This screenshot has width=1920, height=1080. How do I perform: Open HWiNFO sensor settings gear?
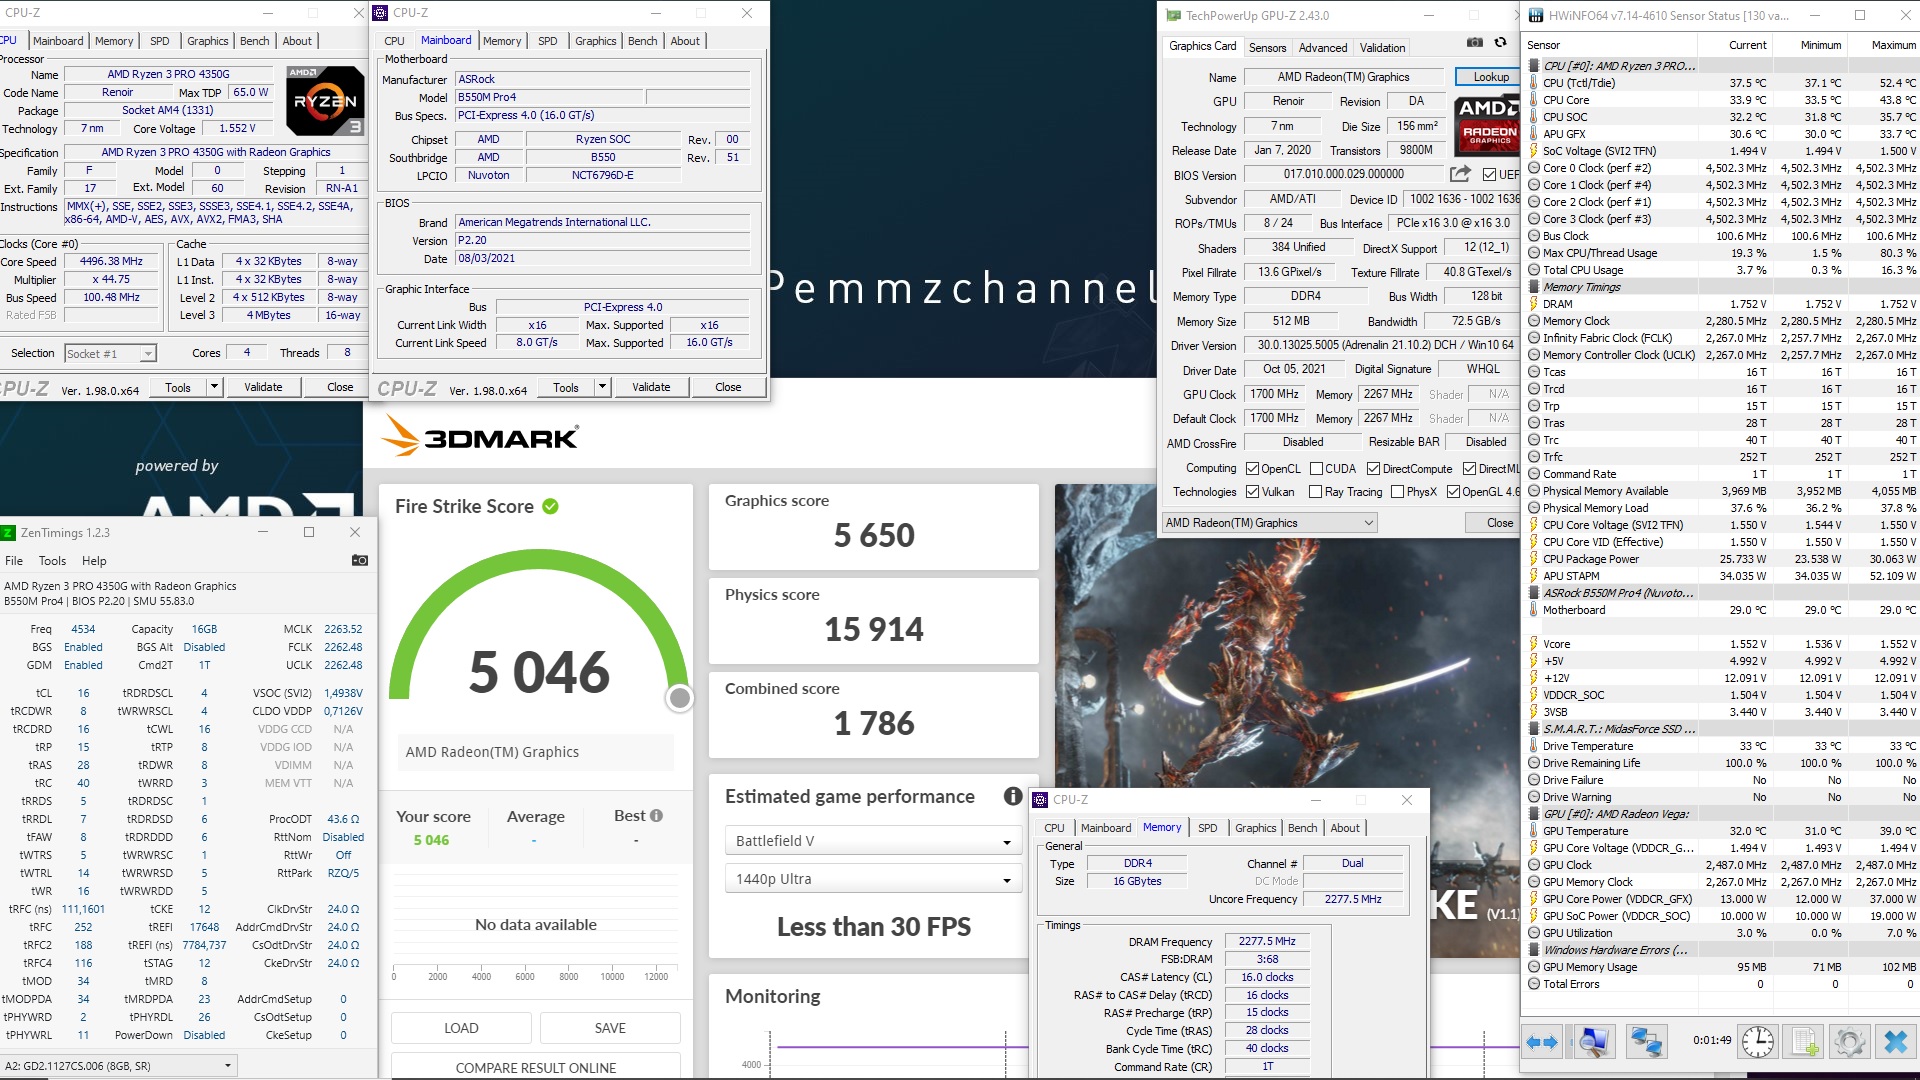tap(1850, 1041)
